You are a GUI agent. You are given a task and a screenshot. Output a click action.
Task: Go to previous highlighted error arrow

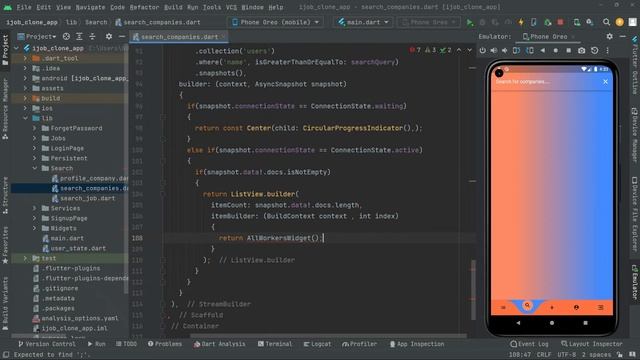459,50
